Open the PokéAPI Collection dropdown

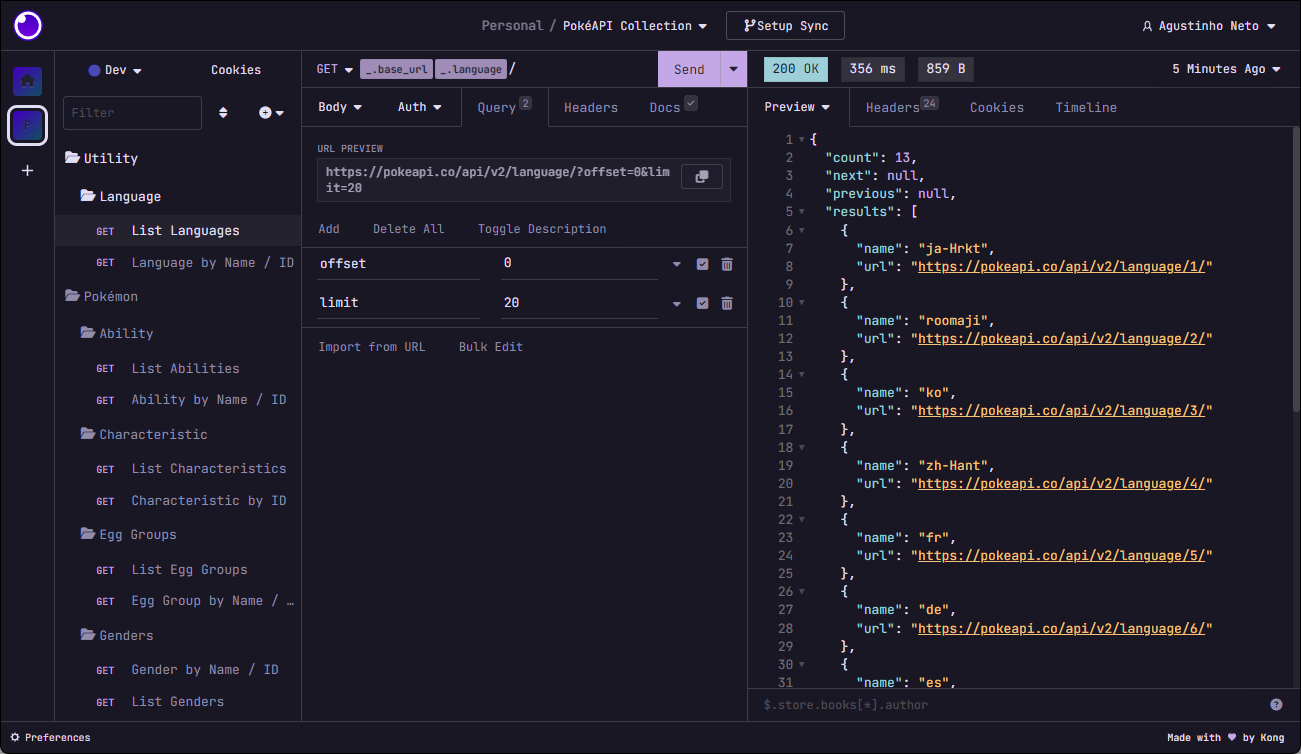tap(635, 26)
